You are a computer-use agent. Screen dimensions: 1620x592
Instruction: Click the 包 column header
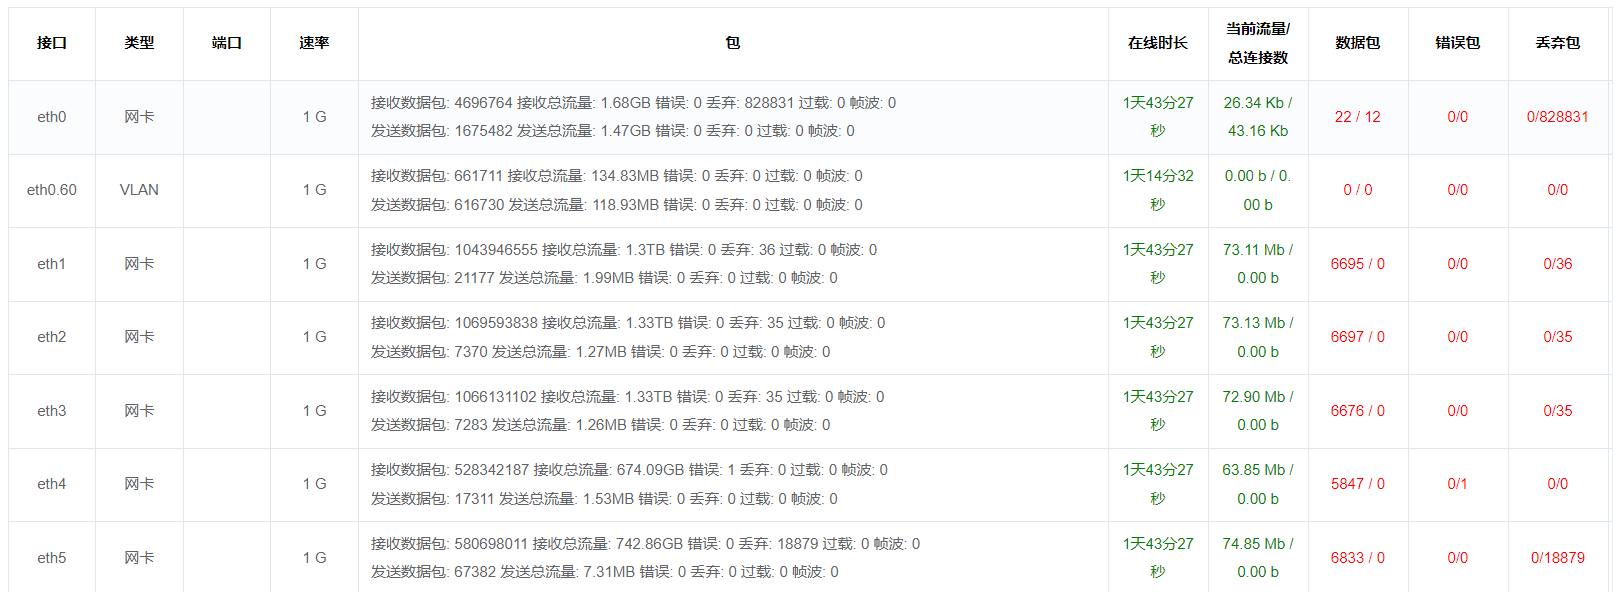(733, 43)
